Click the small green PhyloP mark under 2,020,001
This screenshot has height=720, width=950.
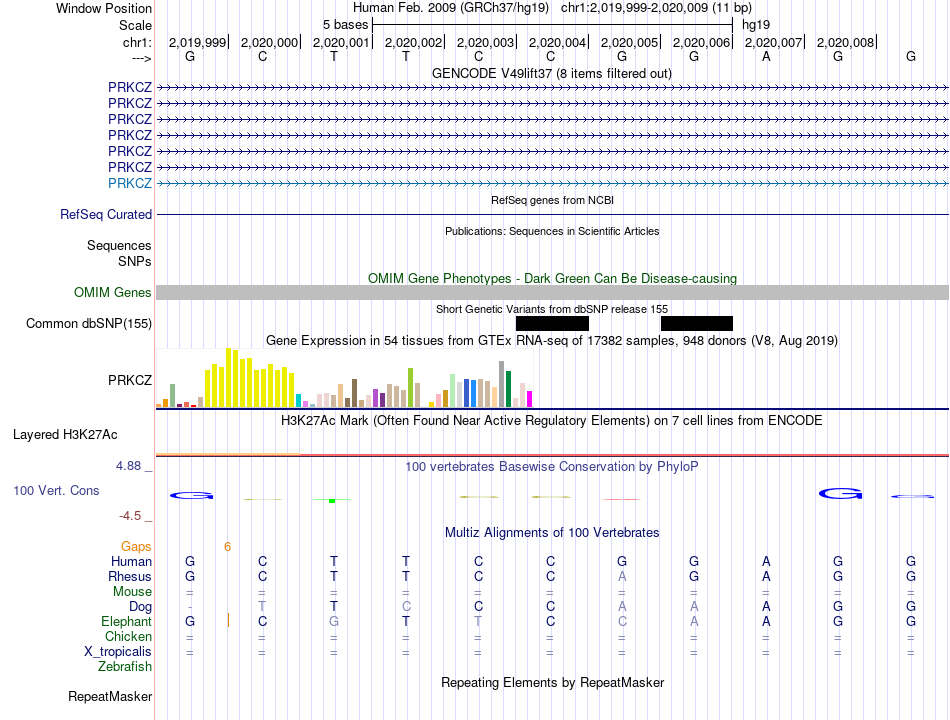(332, 500)
